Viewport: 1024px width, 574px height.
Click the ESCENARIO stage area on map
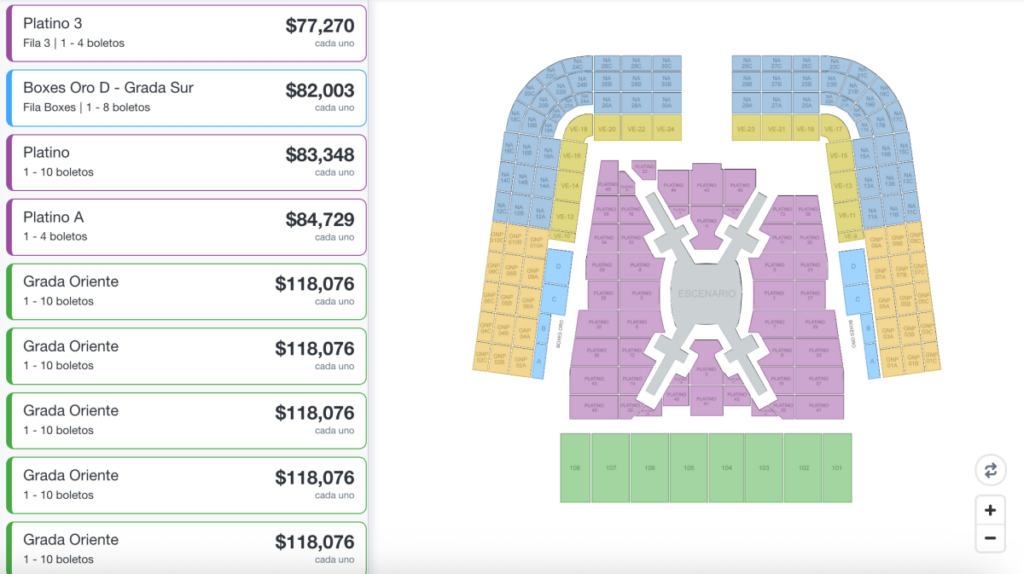[707, 294]
